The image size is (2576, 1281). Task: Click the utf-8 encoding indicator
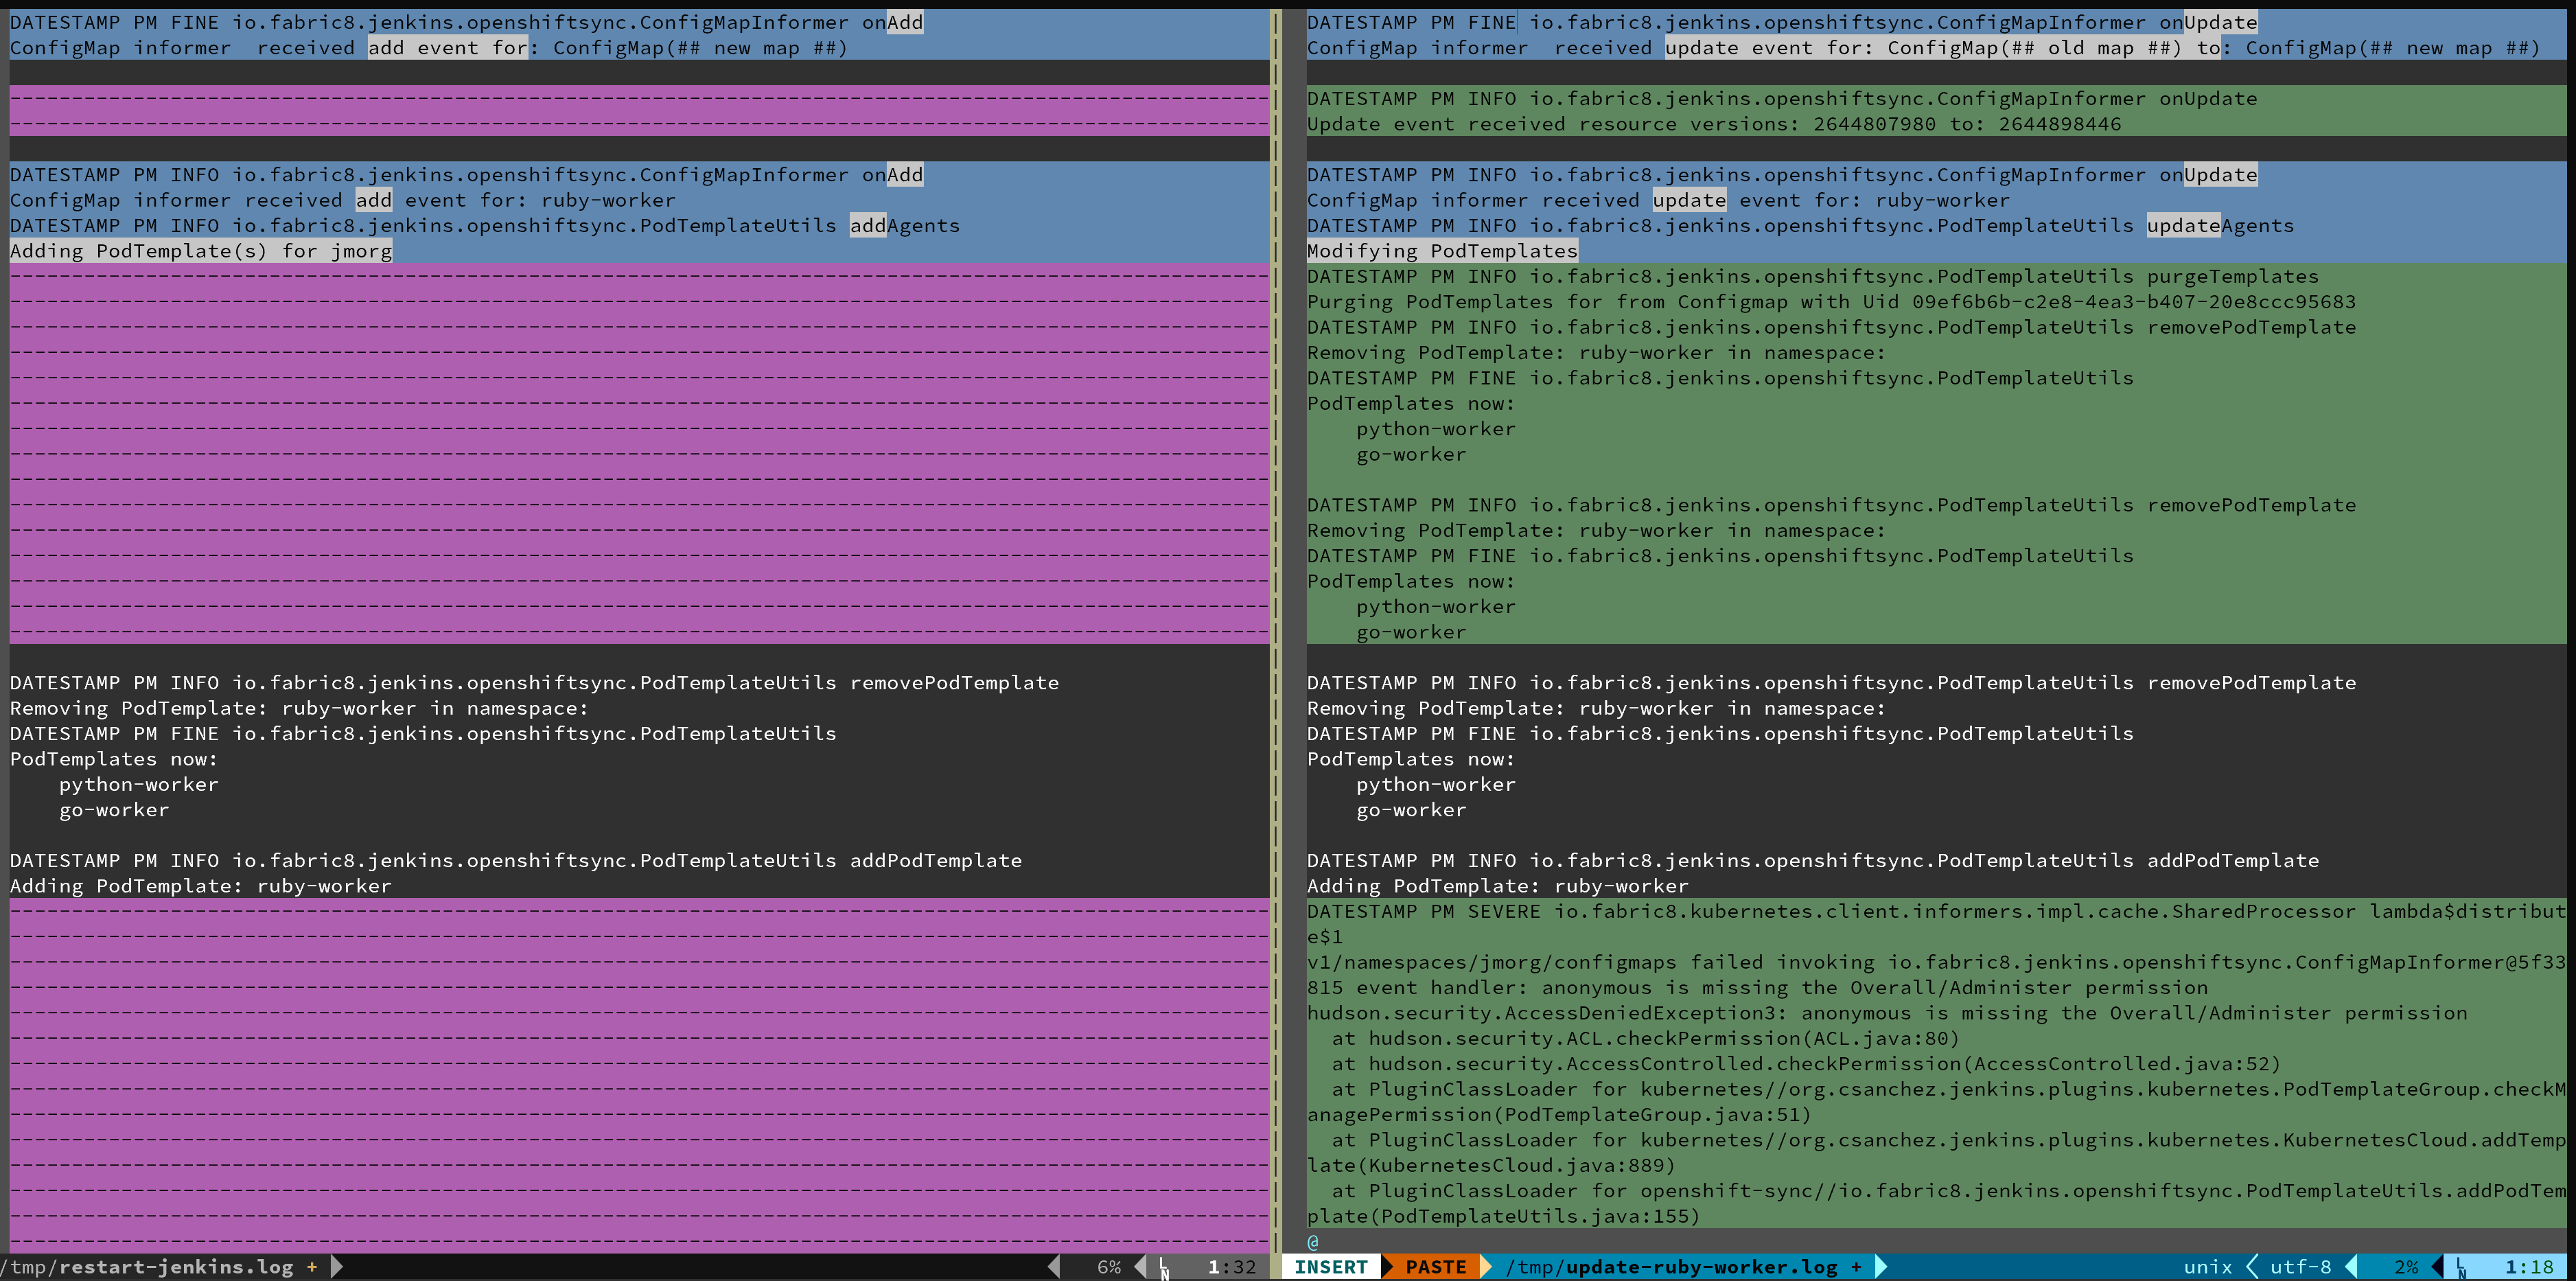pyautogui.click(x=2300, y=1267)
